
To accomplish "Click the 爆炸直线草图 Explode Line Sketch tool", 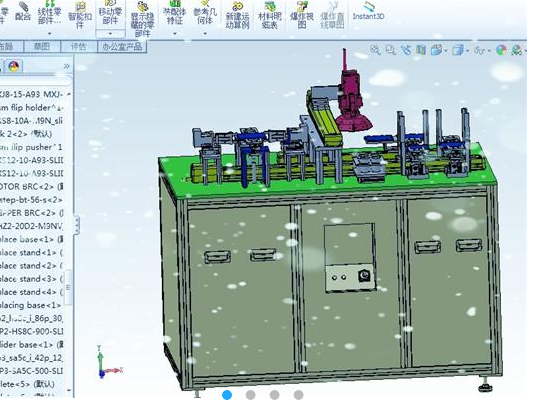I will click(x=332, y=15).
